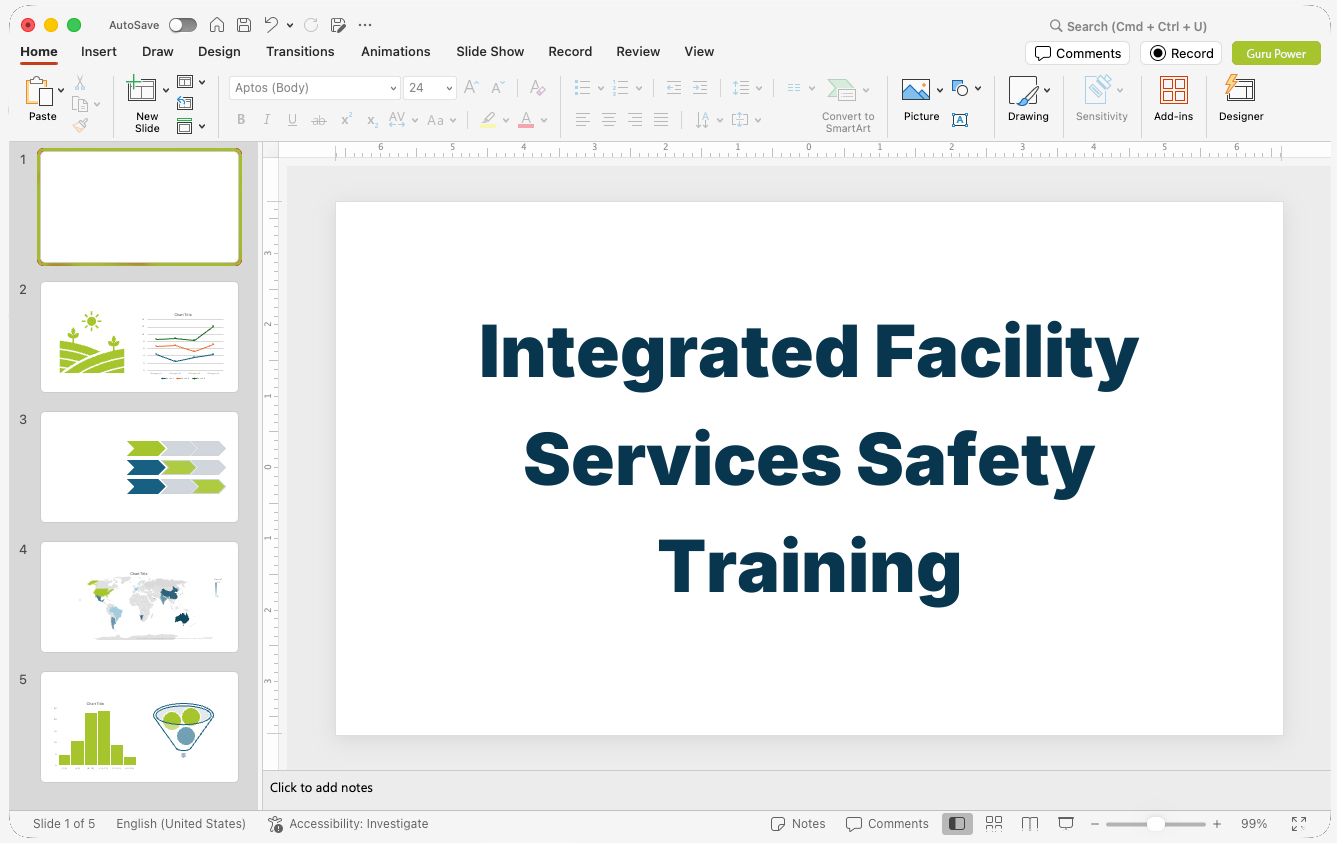
Task: Click the Paste clipboard icon
Action: [39, 92]
